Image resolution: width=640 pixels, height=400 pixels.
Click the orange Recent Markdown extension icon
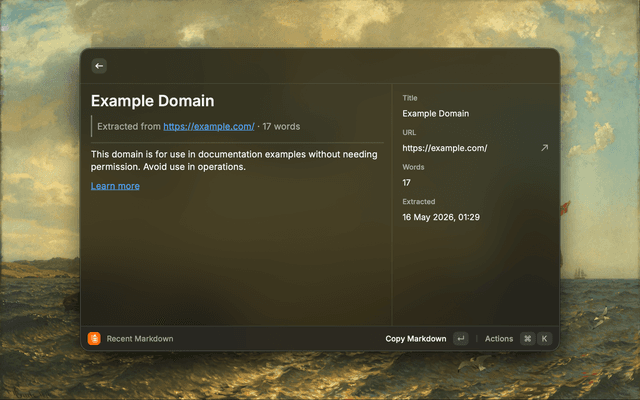click(x=94, y=338)
